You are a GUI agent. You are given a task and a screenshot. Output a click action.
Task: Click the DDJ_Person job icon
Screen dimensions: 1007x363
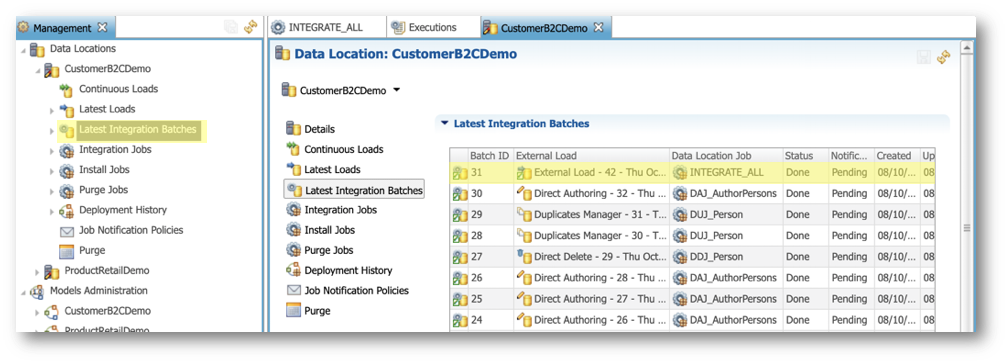[x=679, y=257]
